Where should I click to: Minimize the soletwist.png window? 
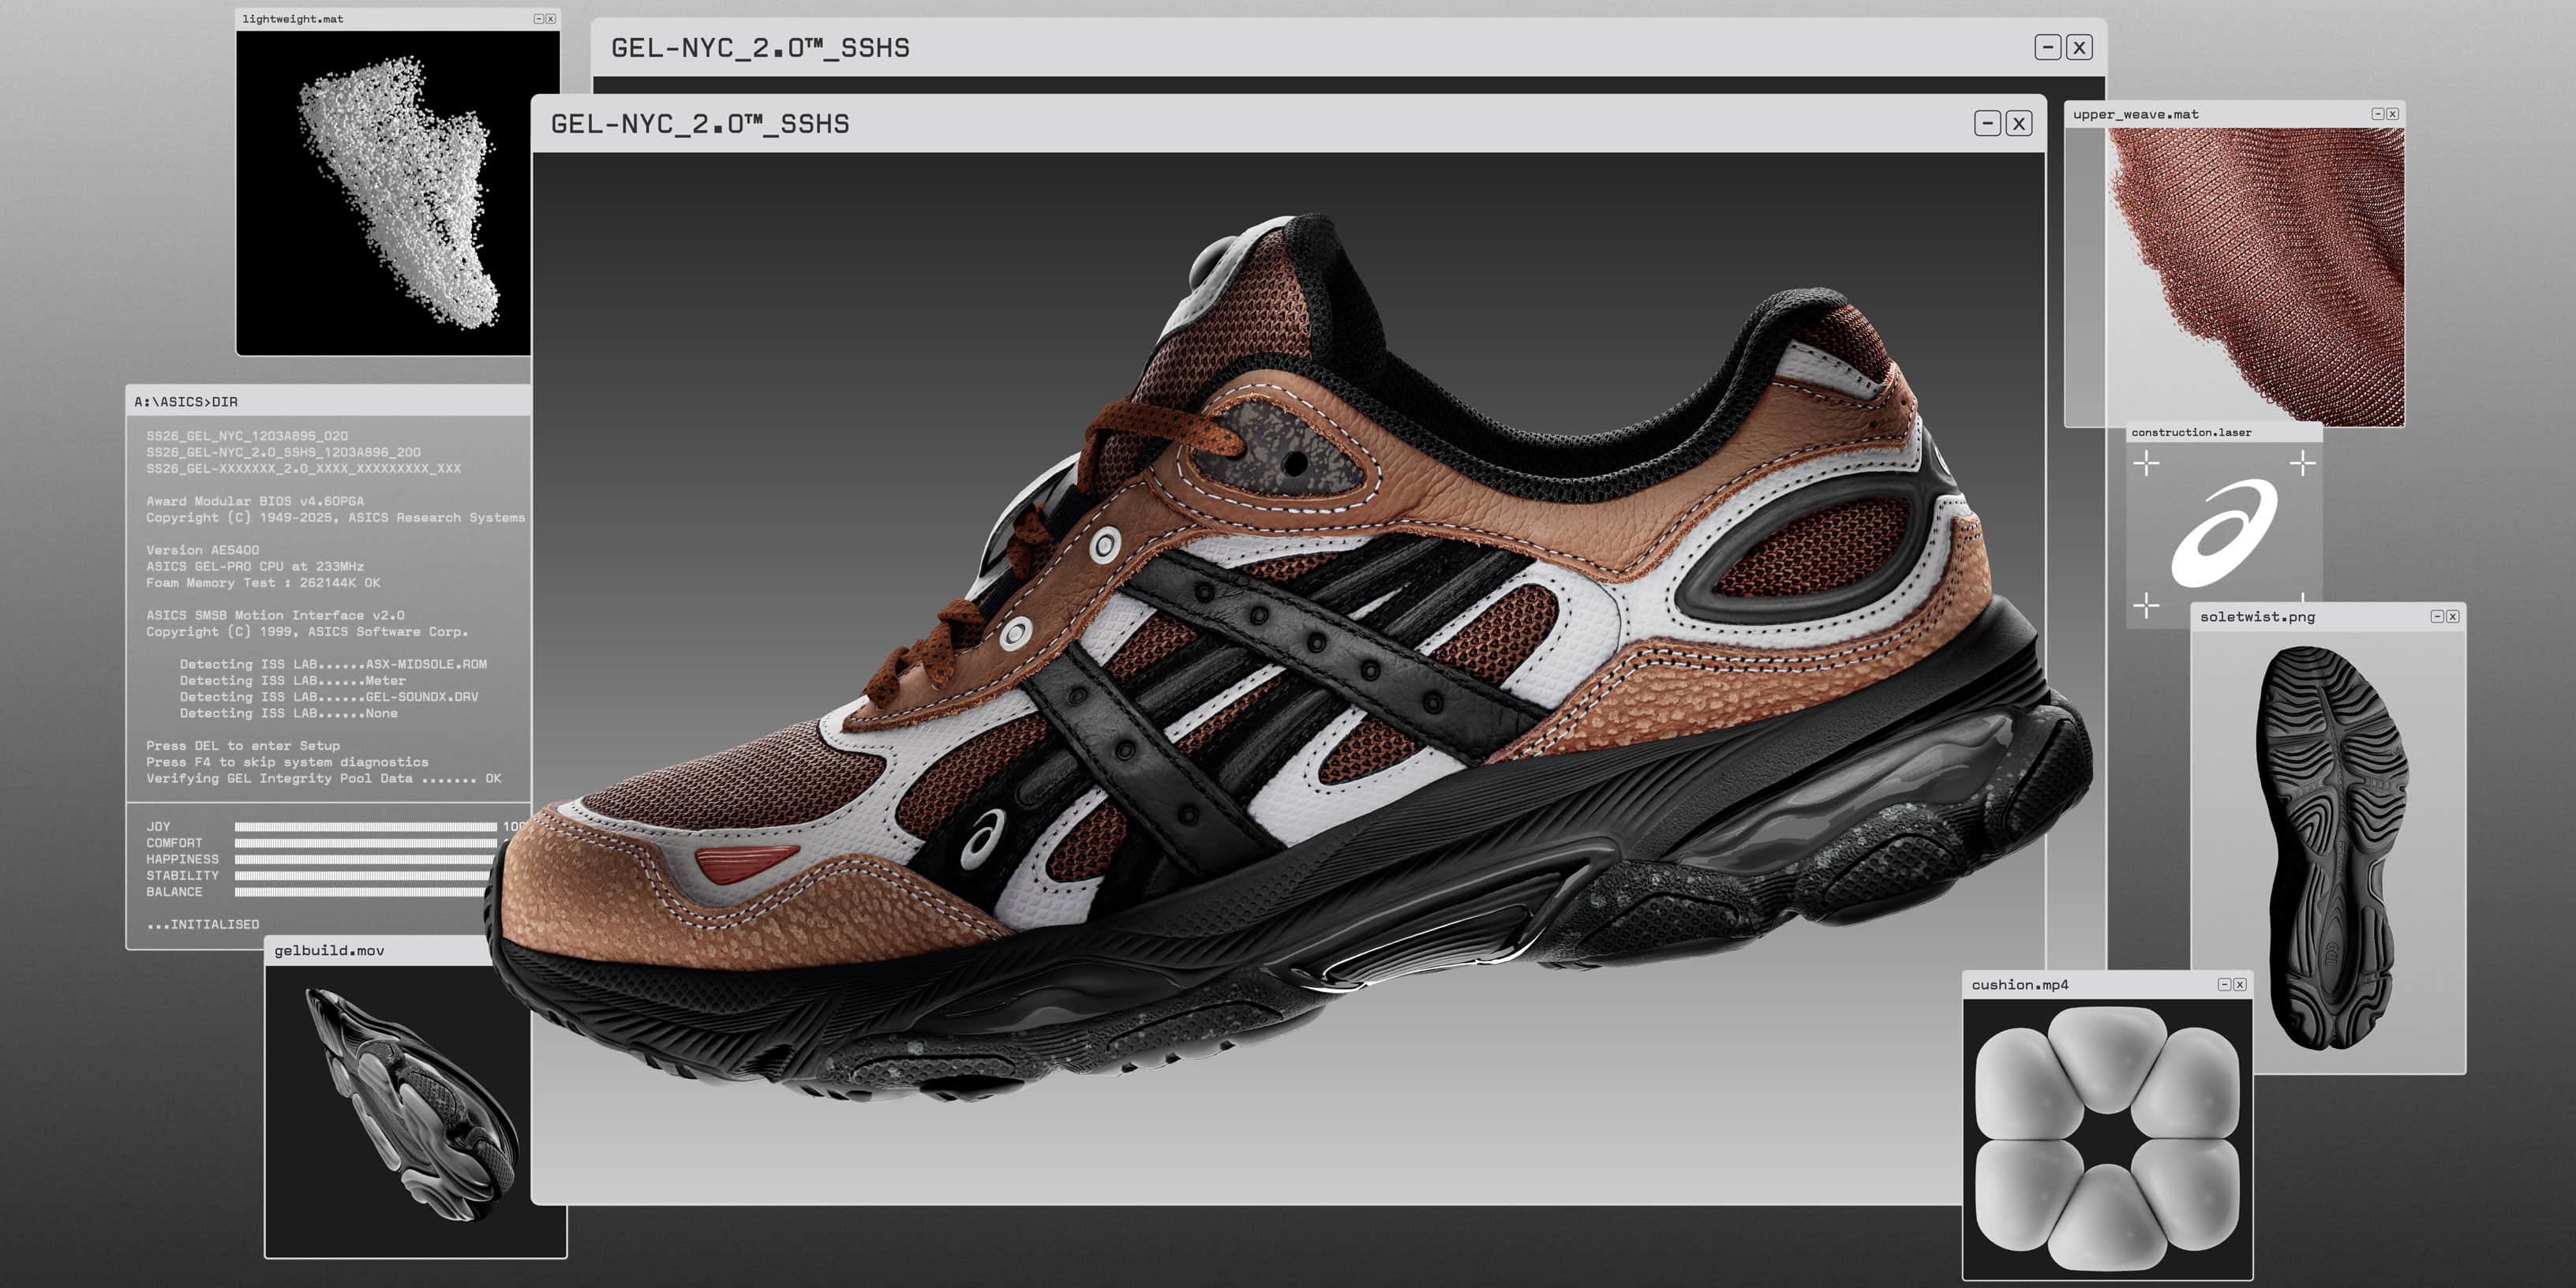tap(2437, 617)
